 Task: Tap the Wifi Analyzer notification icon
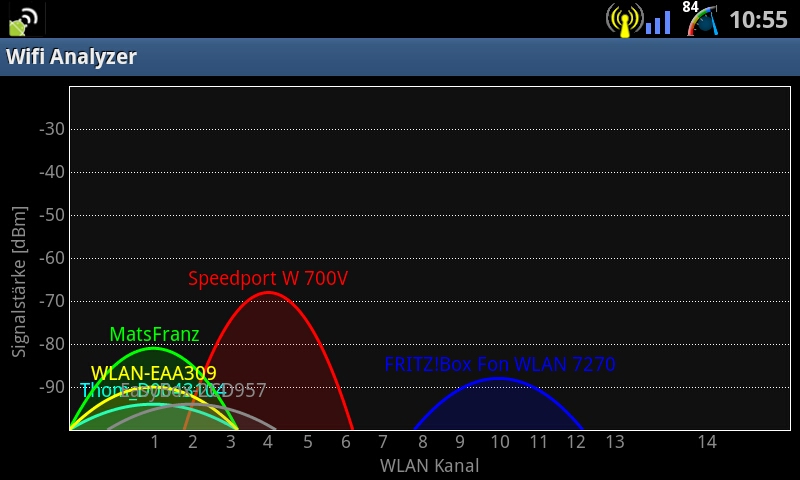click(23, 19)
